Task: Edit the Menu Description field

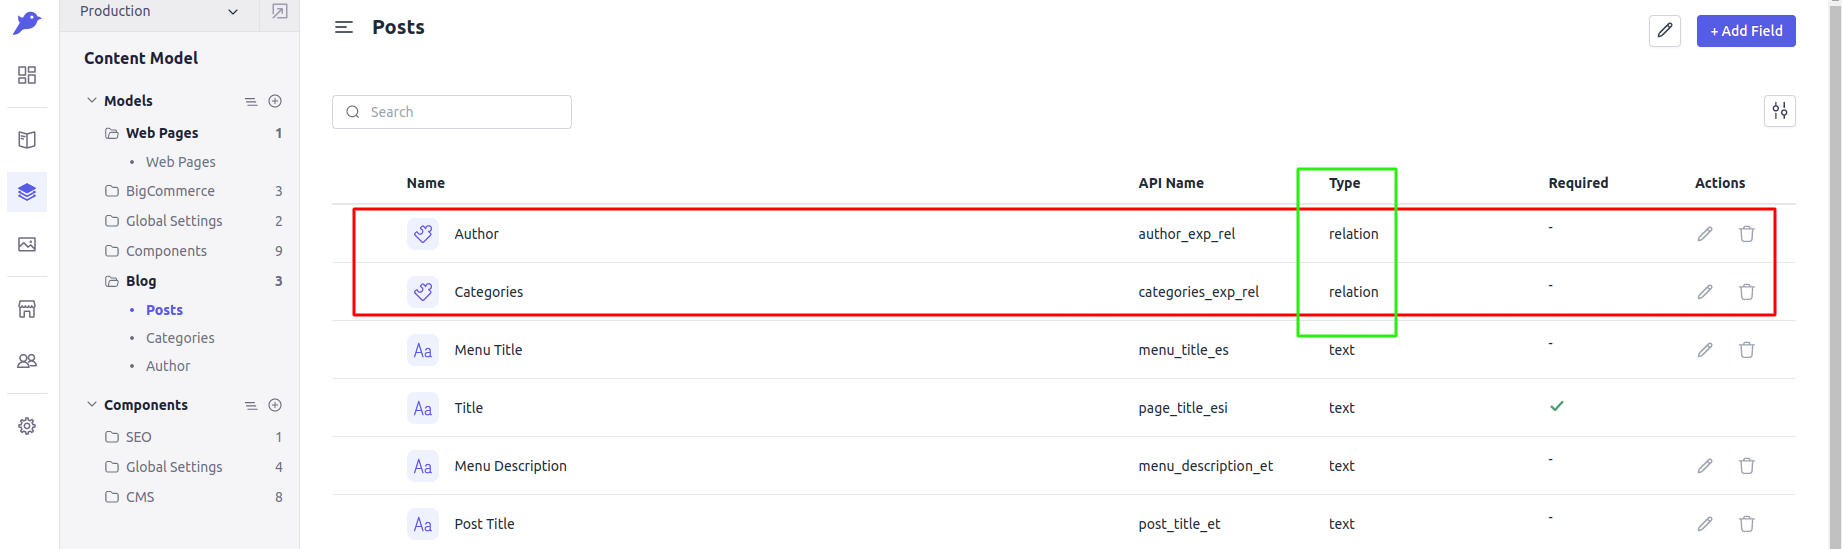Action: click(x=1705, y=466)
